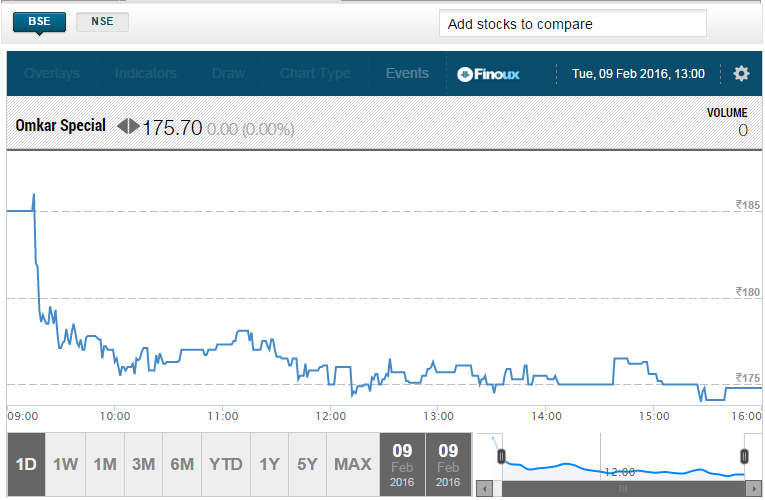Select the 1M time range
This screenshot has width=765, height=500.
pos(105,464)
